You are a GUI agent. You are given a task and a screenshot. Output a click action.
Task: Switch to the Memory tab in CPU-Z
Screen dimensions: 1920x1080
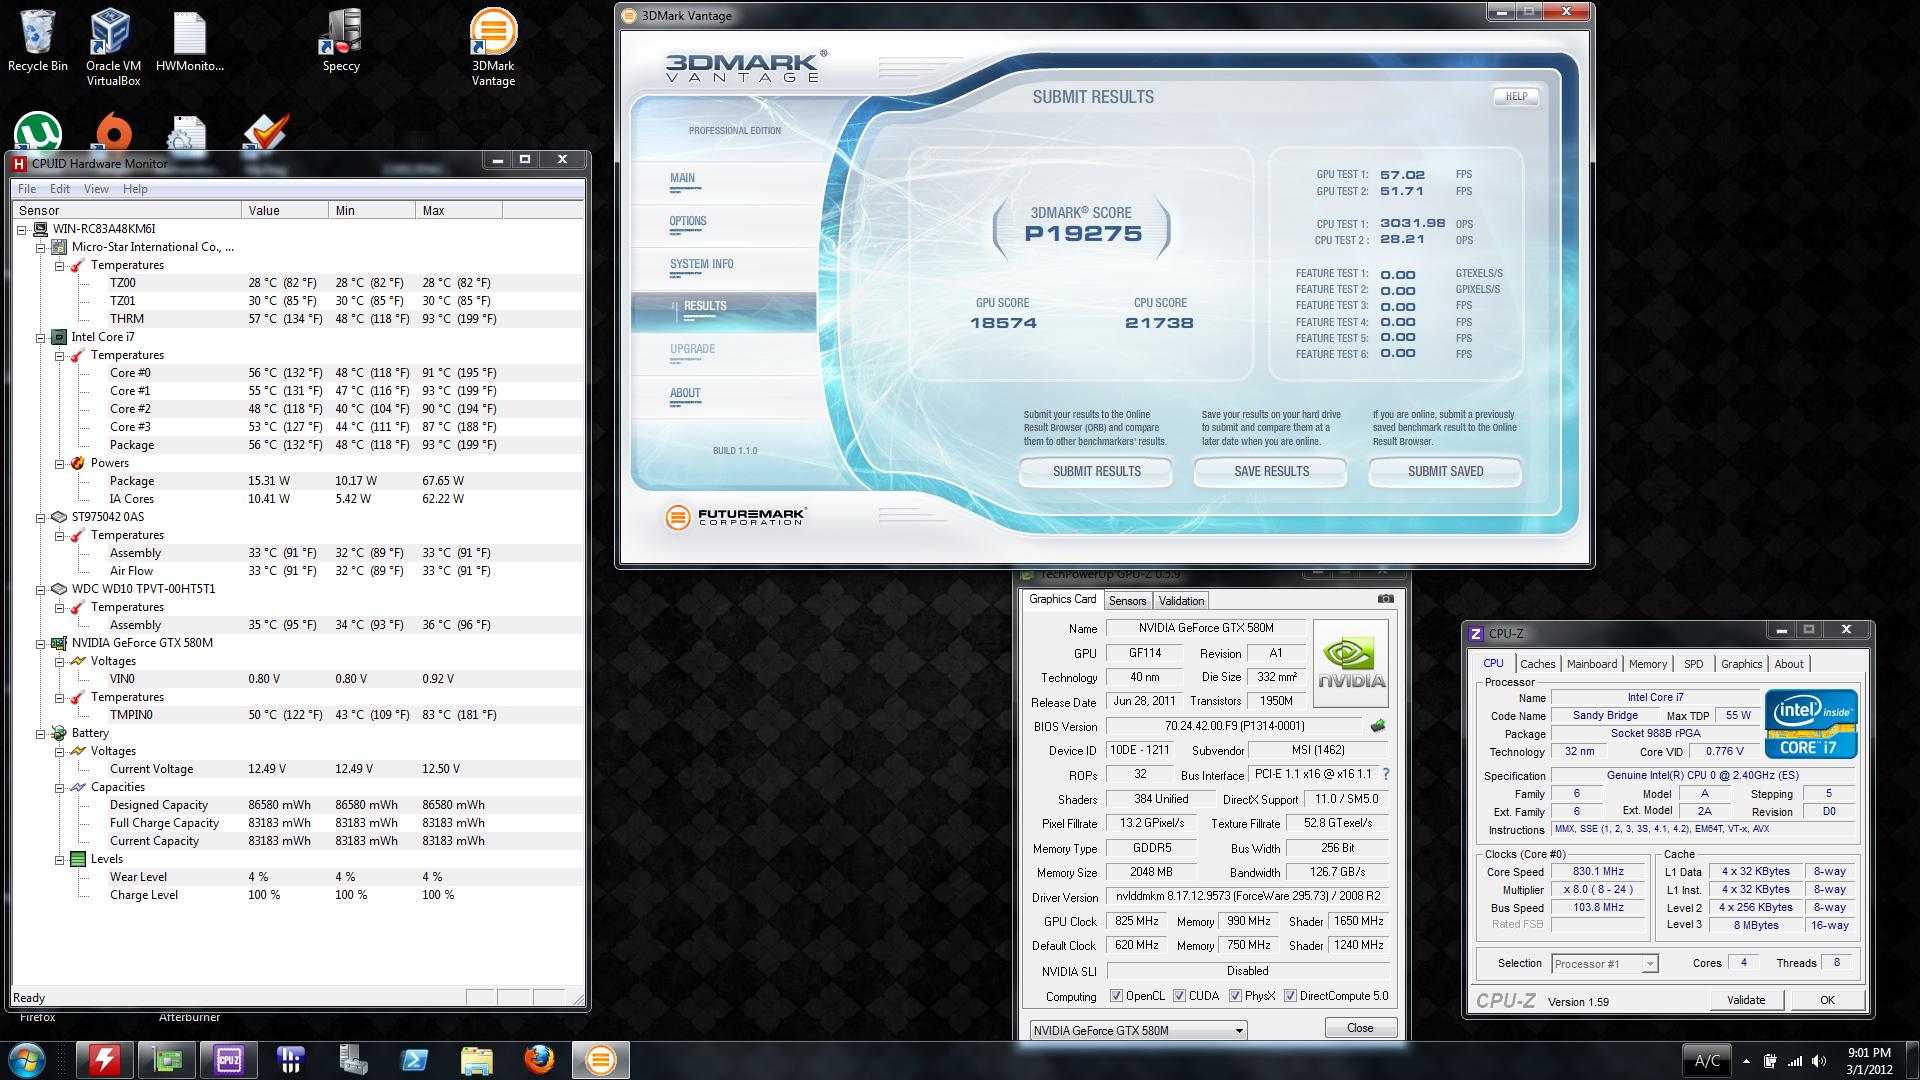[1647, 664]
